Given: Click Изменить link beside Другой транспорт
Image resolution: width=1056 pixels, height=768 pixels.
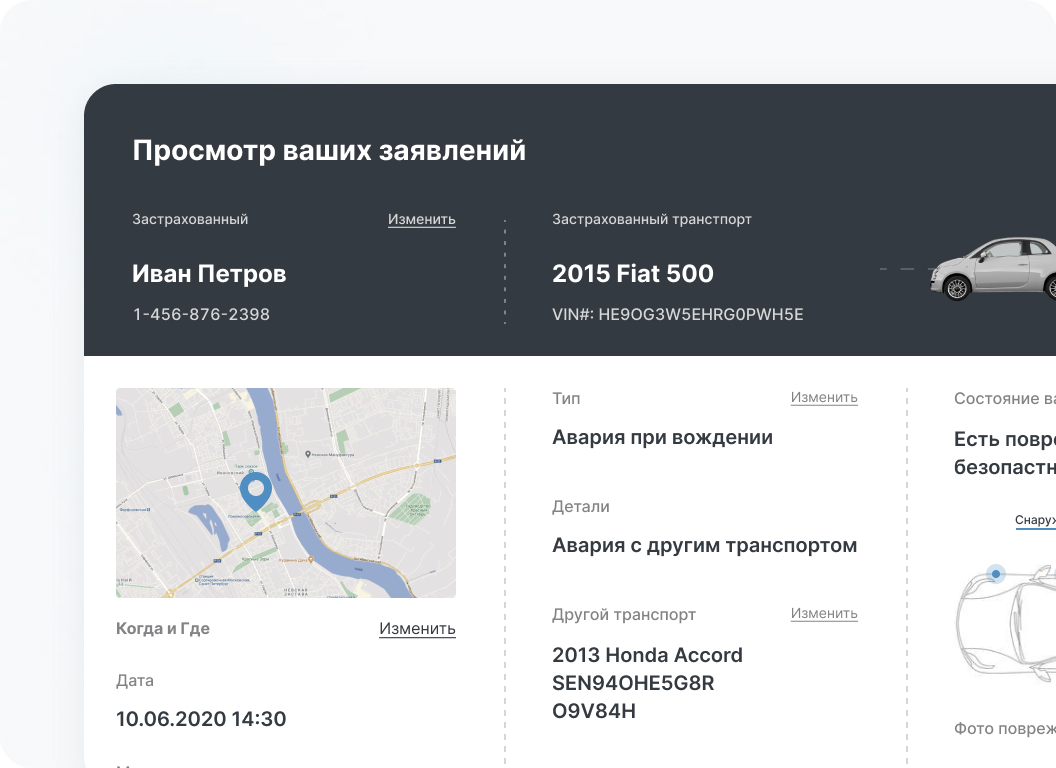Looking at the screenshot, I should (824, 613).
